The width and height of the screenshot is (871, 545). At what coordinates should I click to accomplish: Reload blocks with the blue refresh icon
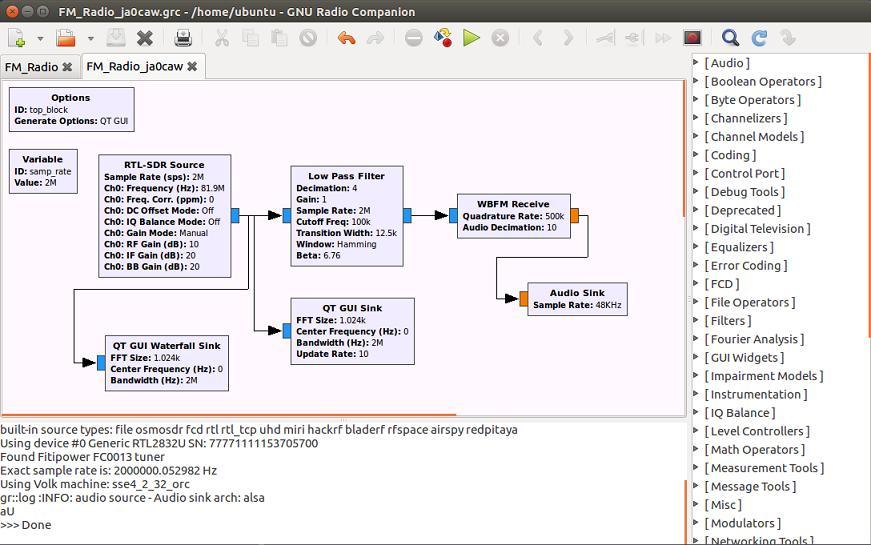pos(759,38)
